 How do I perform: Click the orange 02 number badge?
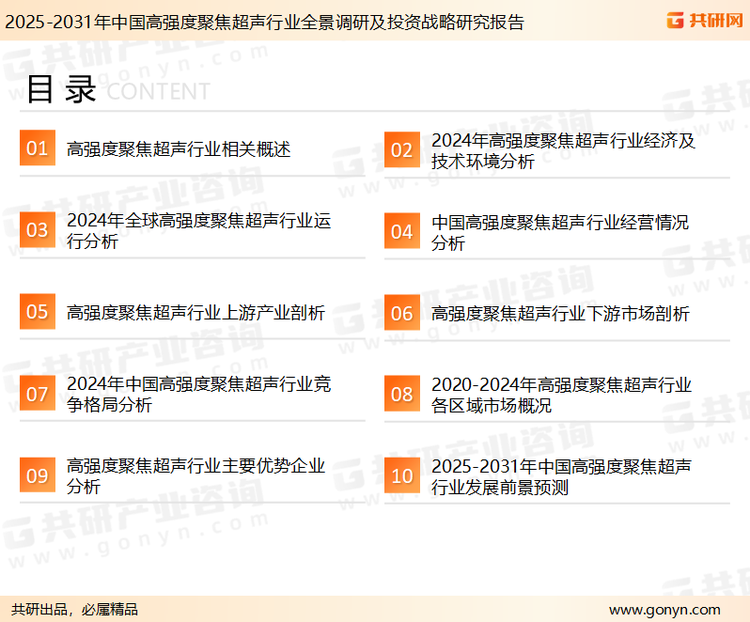point(402,150)
